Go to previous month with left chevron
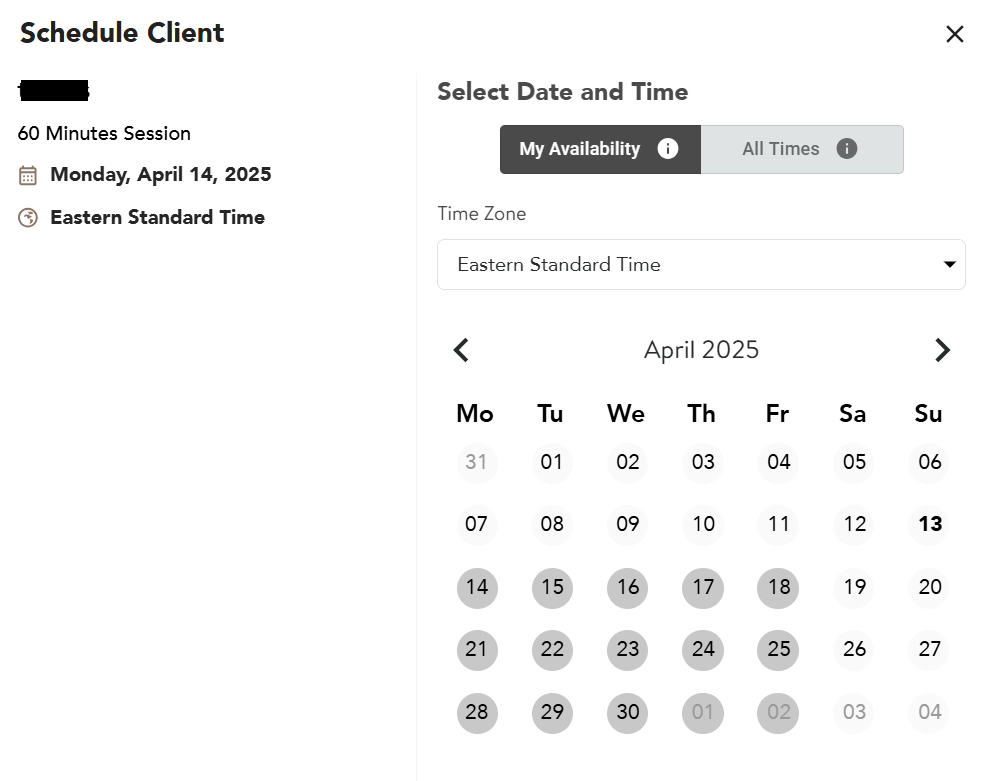 [461, 350]
